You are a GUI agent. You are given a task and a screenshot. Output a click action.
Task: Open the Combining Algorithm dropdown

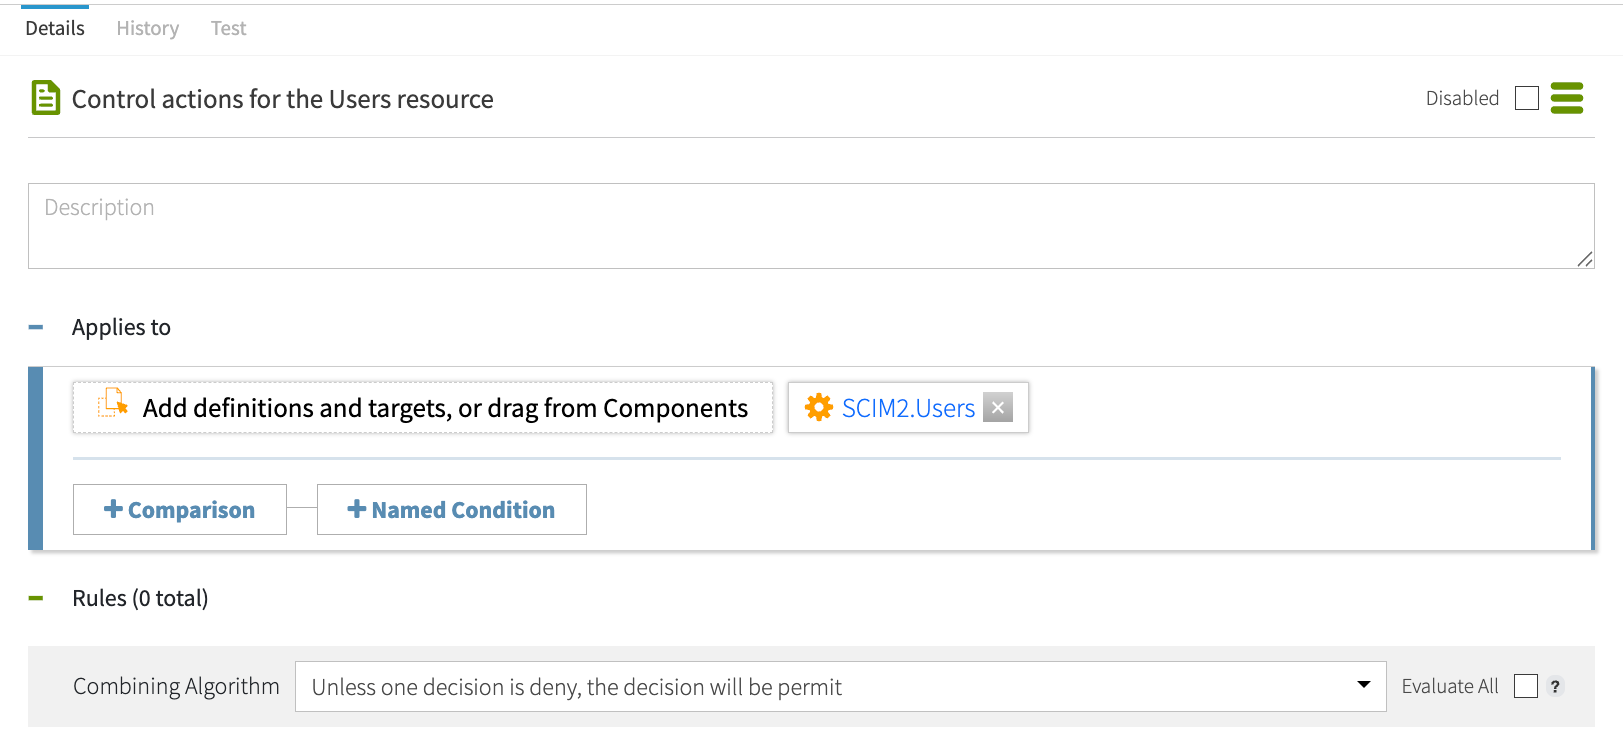click(x=1363, y=686)
